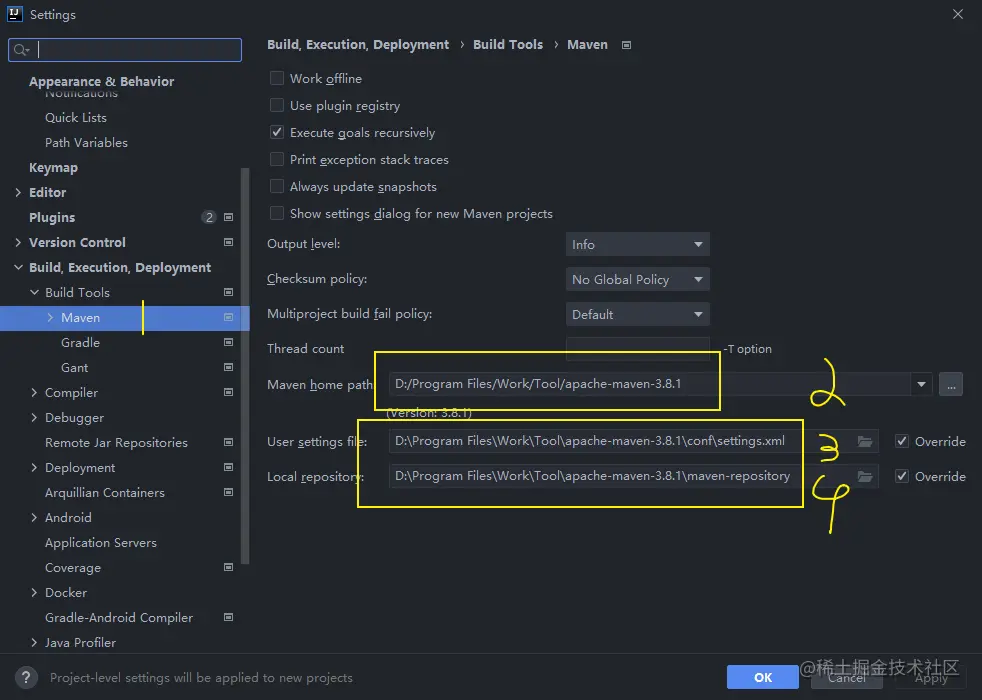Screen dimensions: 982x700
Task: Click project-level icon beside Version Control
Action: click(x=229, y=242)
